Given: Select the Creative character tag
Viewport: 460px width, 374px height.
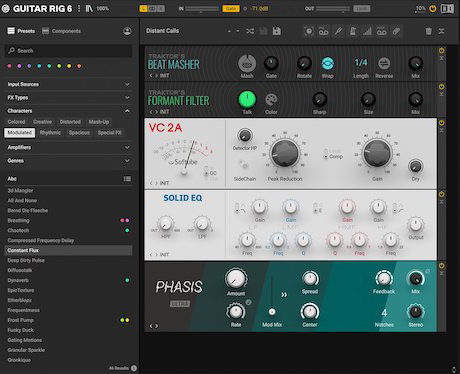Looking at the screenshot, I should pyautogui.click(x=42, y=122).
